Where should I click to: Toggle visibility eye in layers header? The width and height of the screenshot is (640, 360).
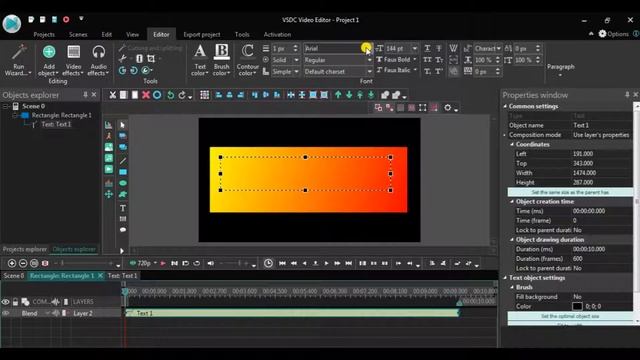click(x=5, y=302)
